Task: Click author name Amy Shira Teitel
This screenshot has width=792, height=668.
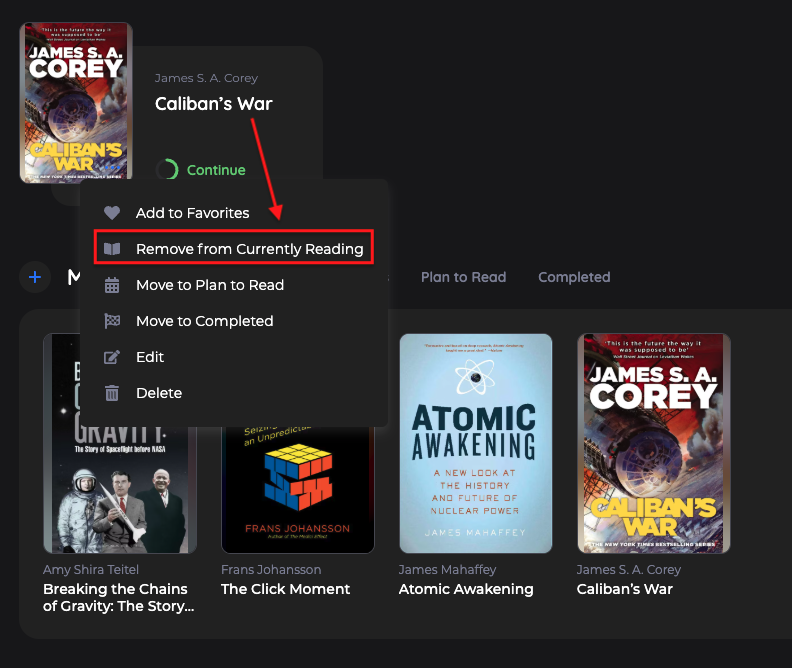Action: pyautogui.click(x=91, y=570)
